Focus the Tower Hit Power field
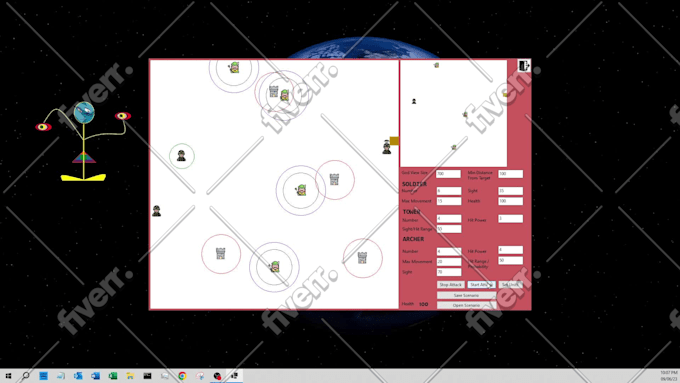 pos(510,219)
